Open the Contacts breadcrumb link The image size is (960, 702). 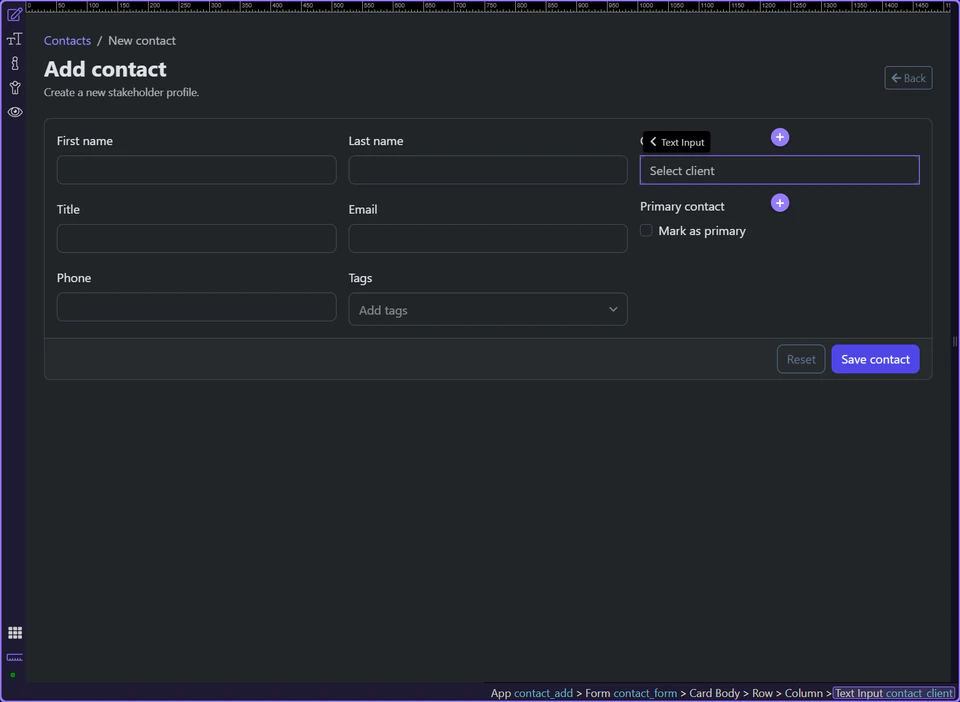coord(67,40)
